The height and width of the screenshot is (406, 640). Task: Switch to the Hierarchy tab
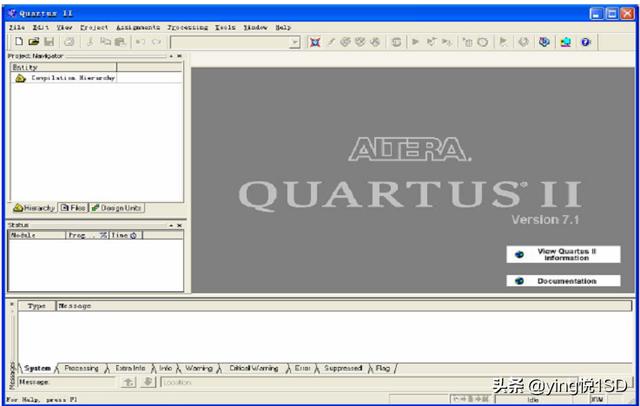[x=34, y=208]
